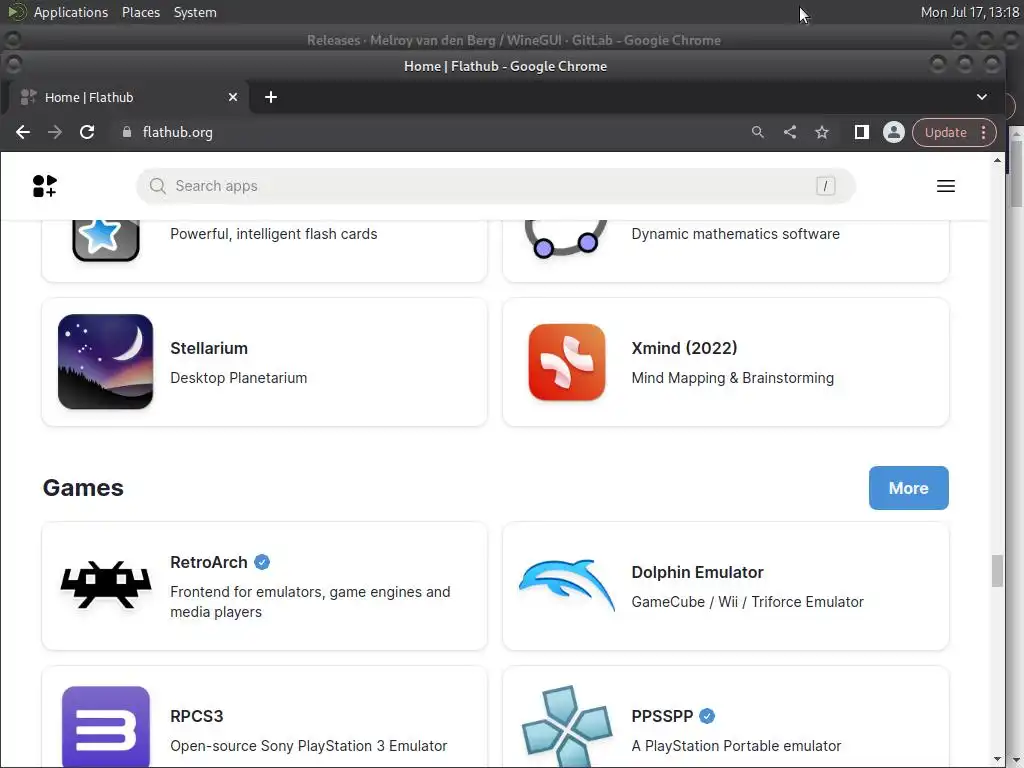
Task: Click the PPSSPP blue cross icon
Action: pyautogui.click(x=567, y=726)
